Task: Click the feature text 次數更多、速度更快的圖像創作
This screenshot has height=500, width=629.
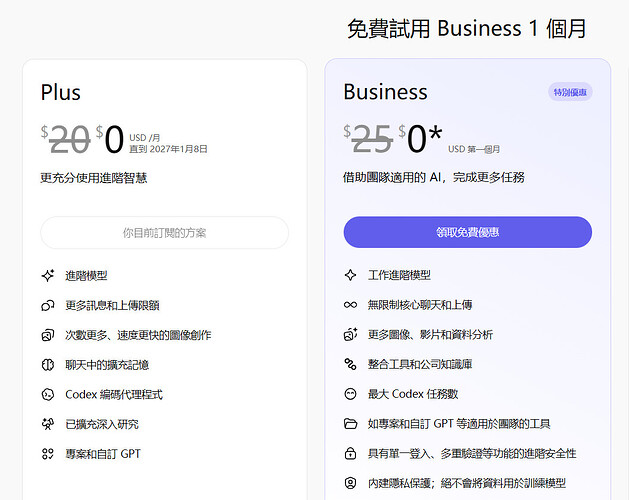Action: tap(138, 335)
